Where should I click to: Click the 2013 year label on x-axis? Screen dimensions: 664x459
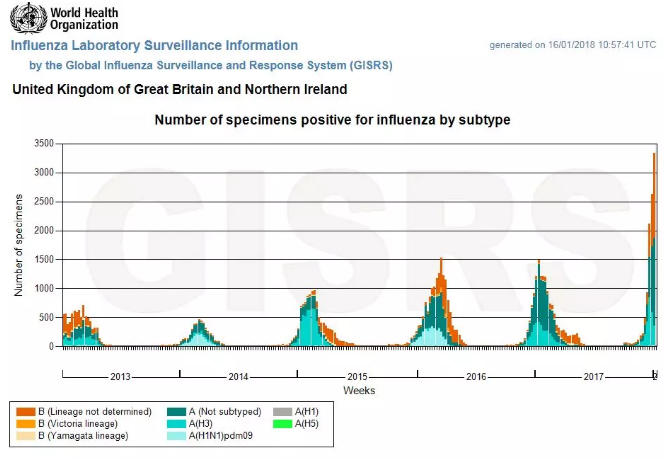120,377
